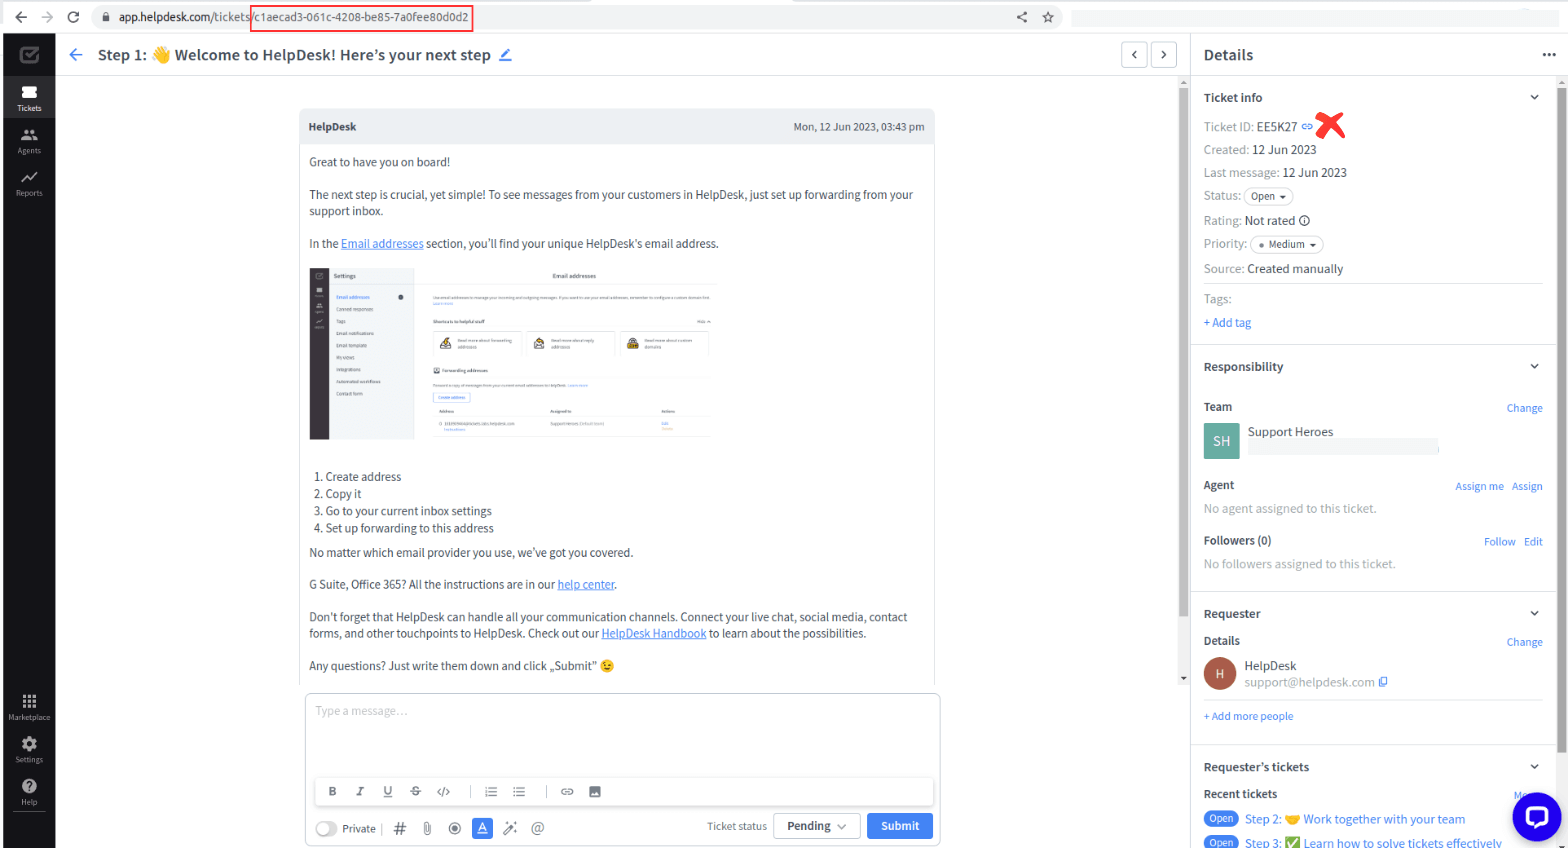
Task: Click the record circle icon
Action: 455,828
